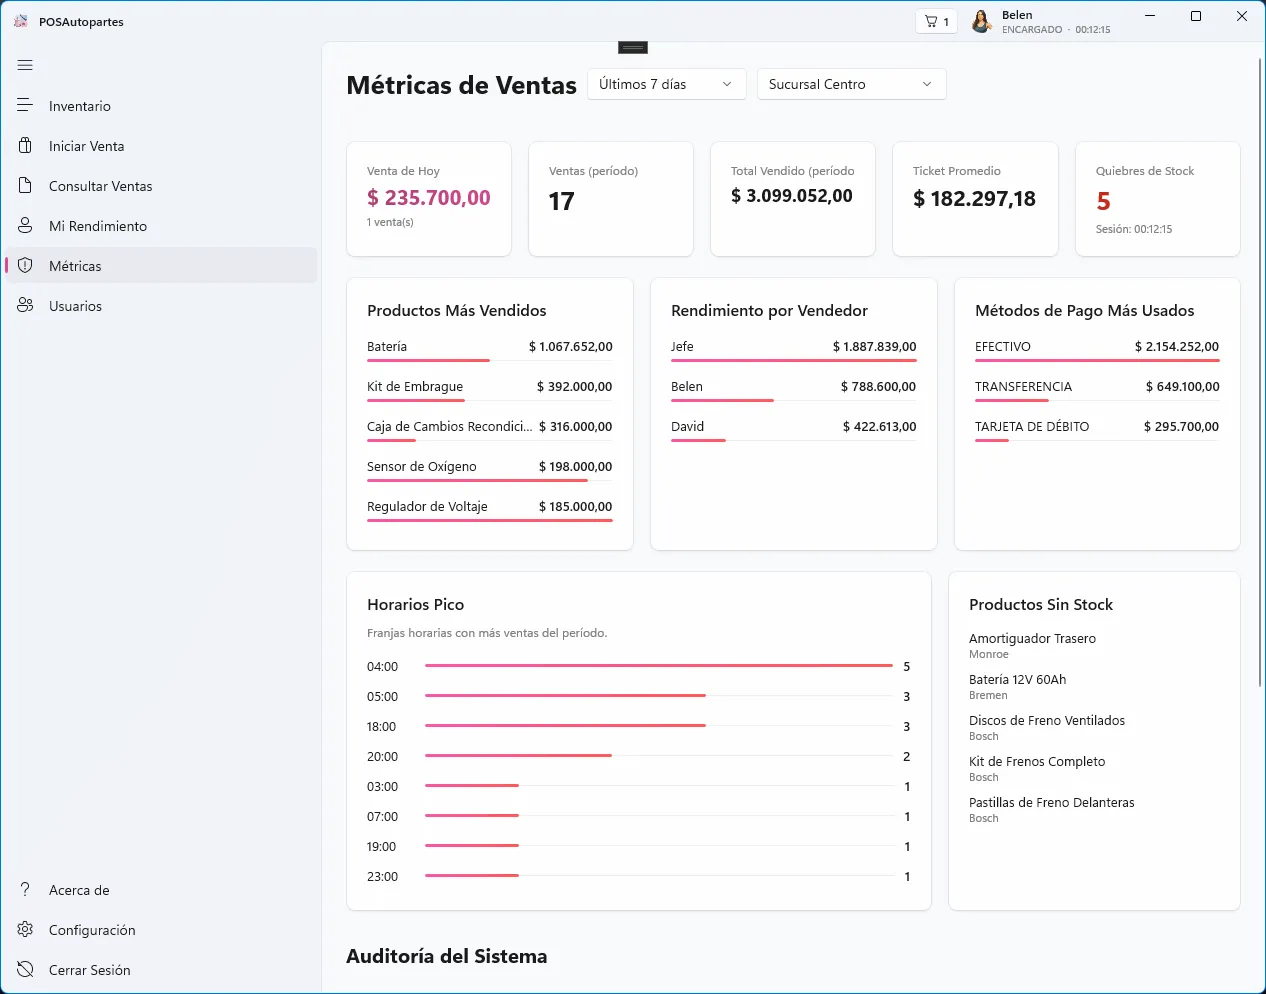Viewport: 1266px width, 994px height.
Task: Click the Quiebres de Stock card
Action: coord(1158,199)
